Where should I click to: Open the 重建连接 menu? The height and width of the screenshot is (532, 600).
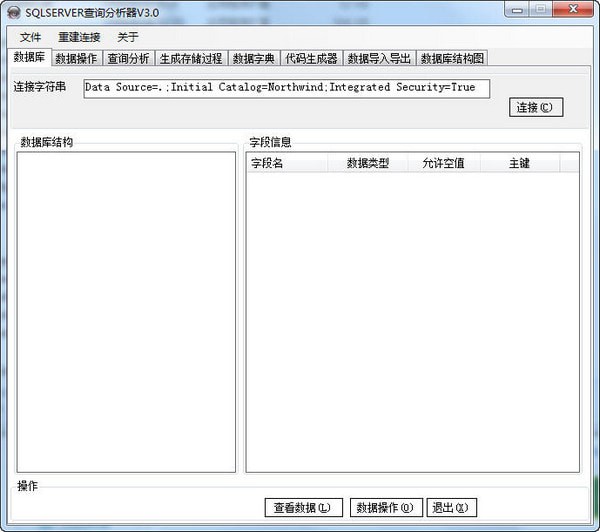pos(79,37)
